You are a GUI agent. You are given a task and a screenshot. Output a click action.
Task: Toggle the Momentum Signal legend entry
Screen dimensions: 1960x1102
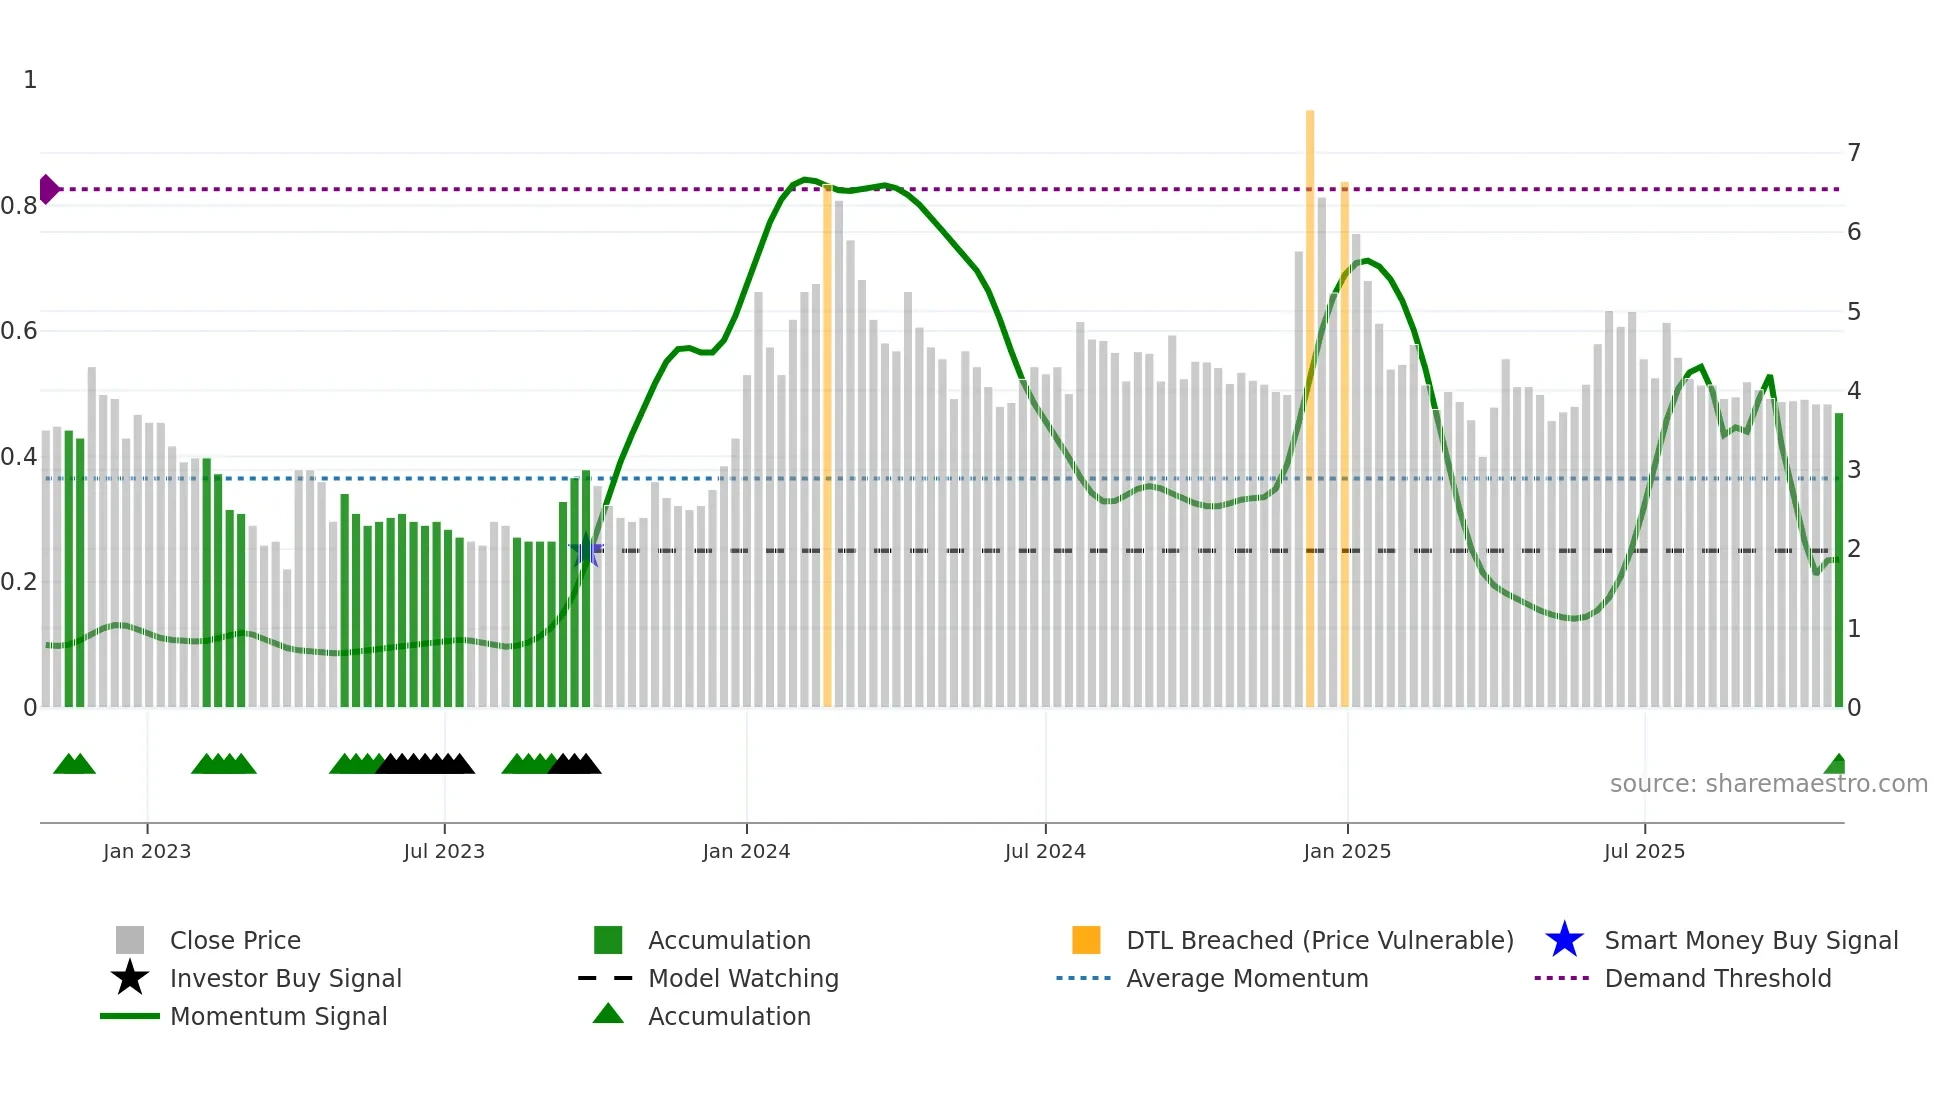tap(278, 1016)
